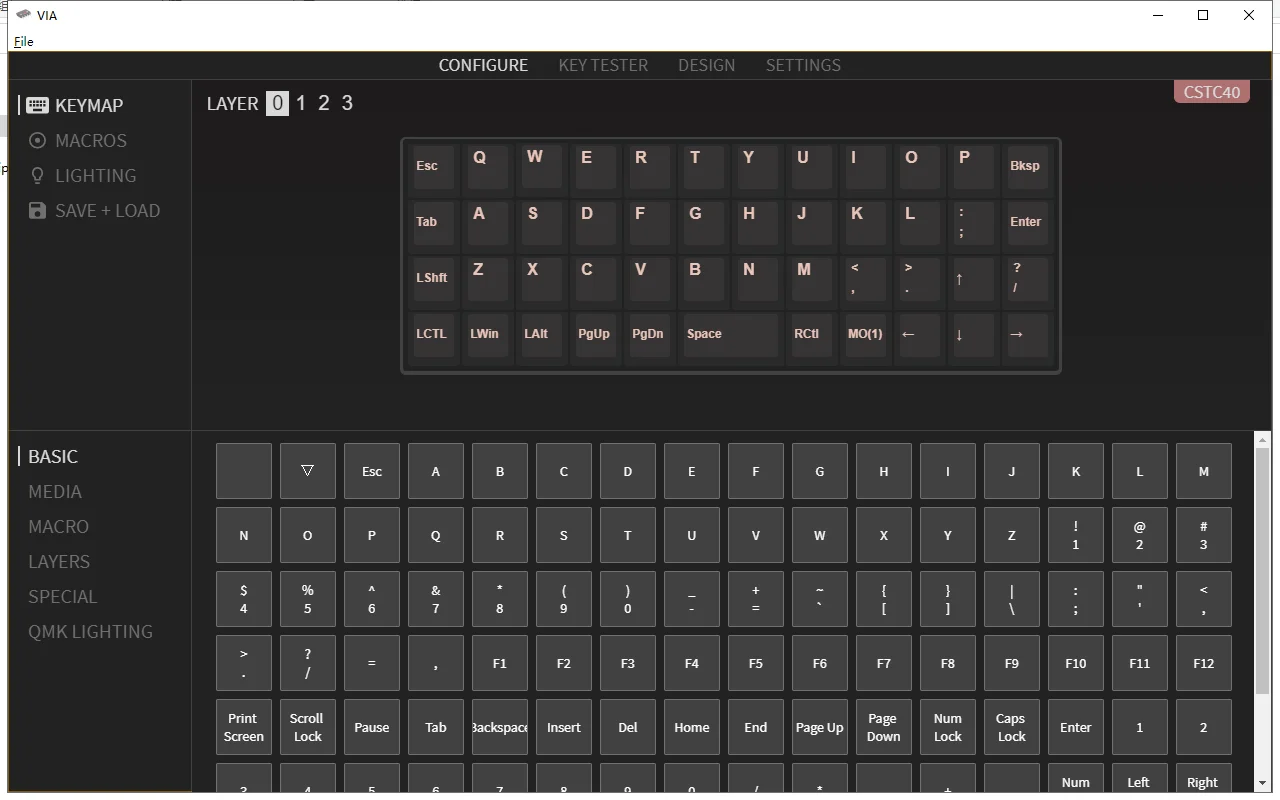Select the MO(1) key on keymap

click(865, 334)
